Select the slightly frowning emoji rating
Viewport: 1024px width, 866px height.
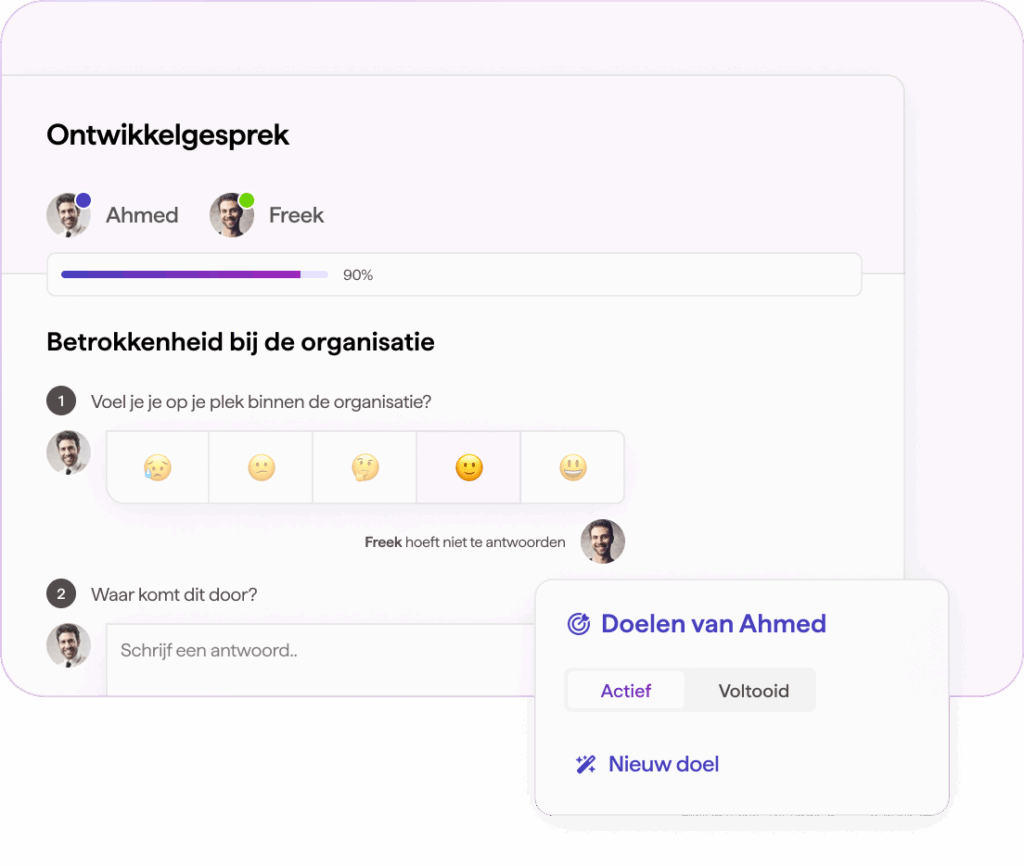click(261, 468)
